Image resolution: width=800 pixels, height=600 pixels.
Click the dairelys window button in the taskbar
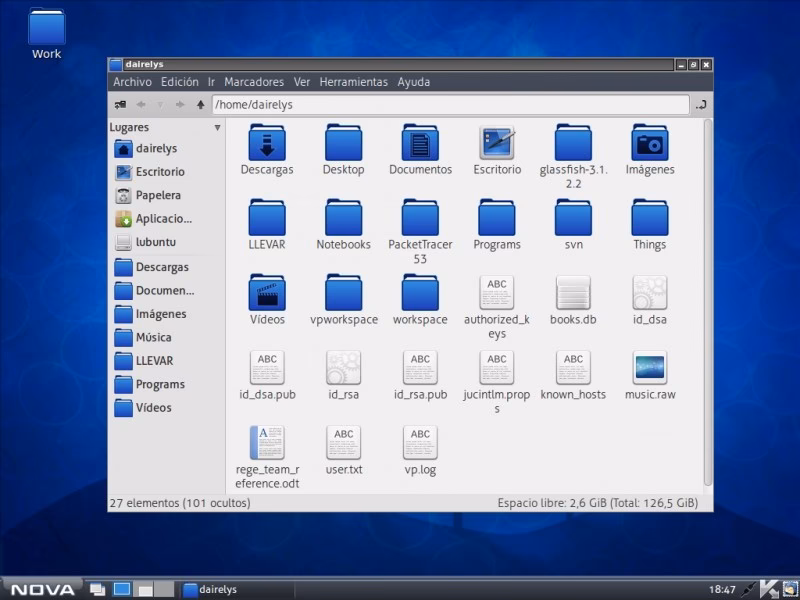(x=213, y=589)
